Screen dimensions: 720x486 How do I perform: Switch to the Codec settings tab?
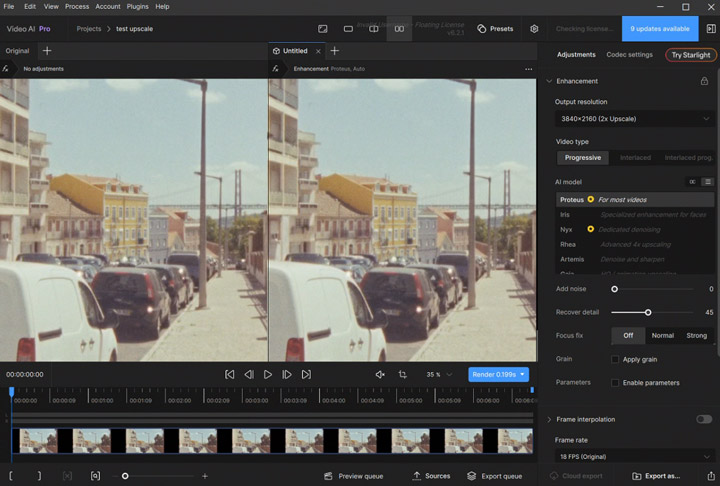coord(629,55)
